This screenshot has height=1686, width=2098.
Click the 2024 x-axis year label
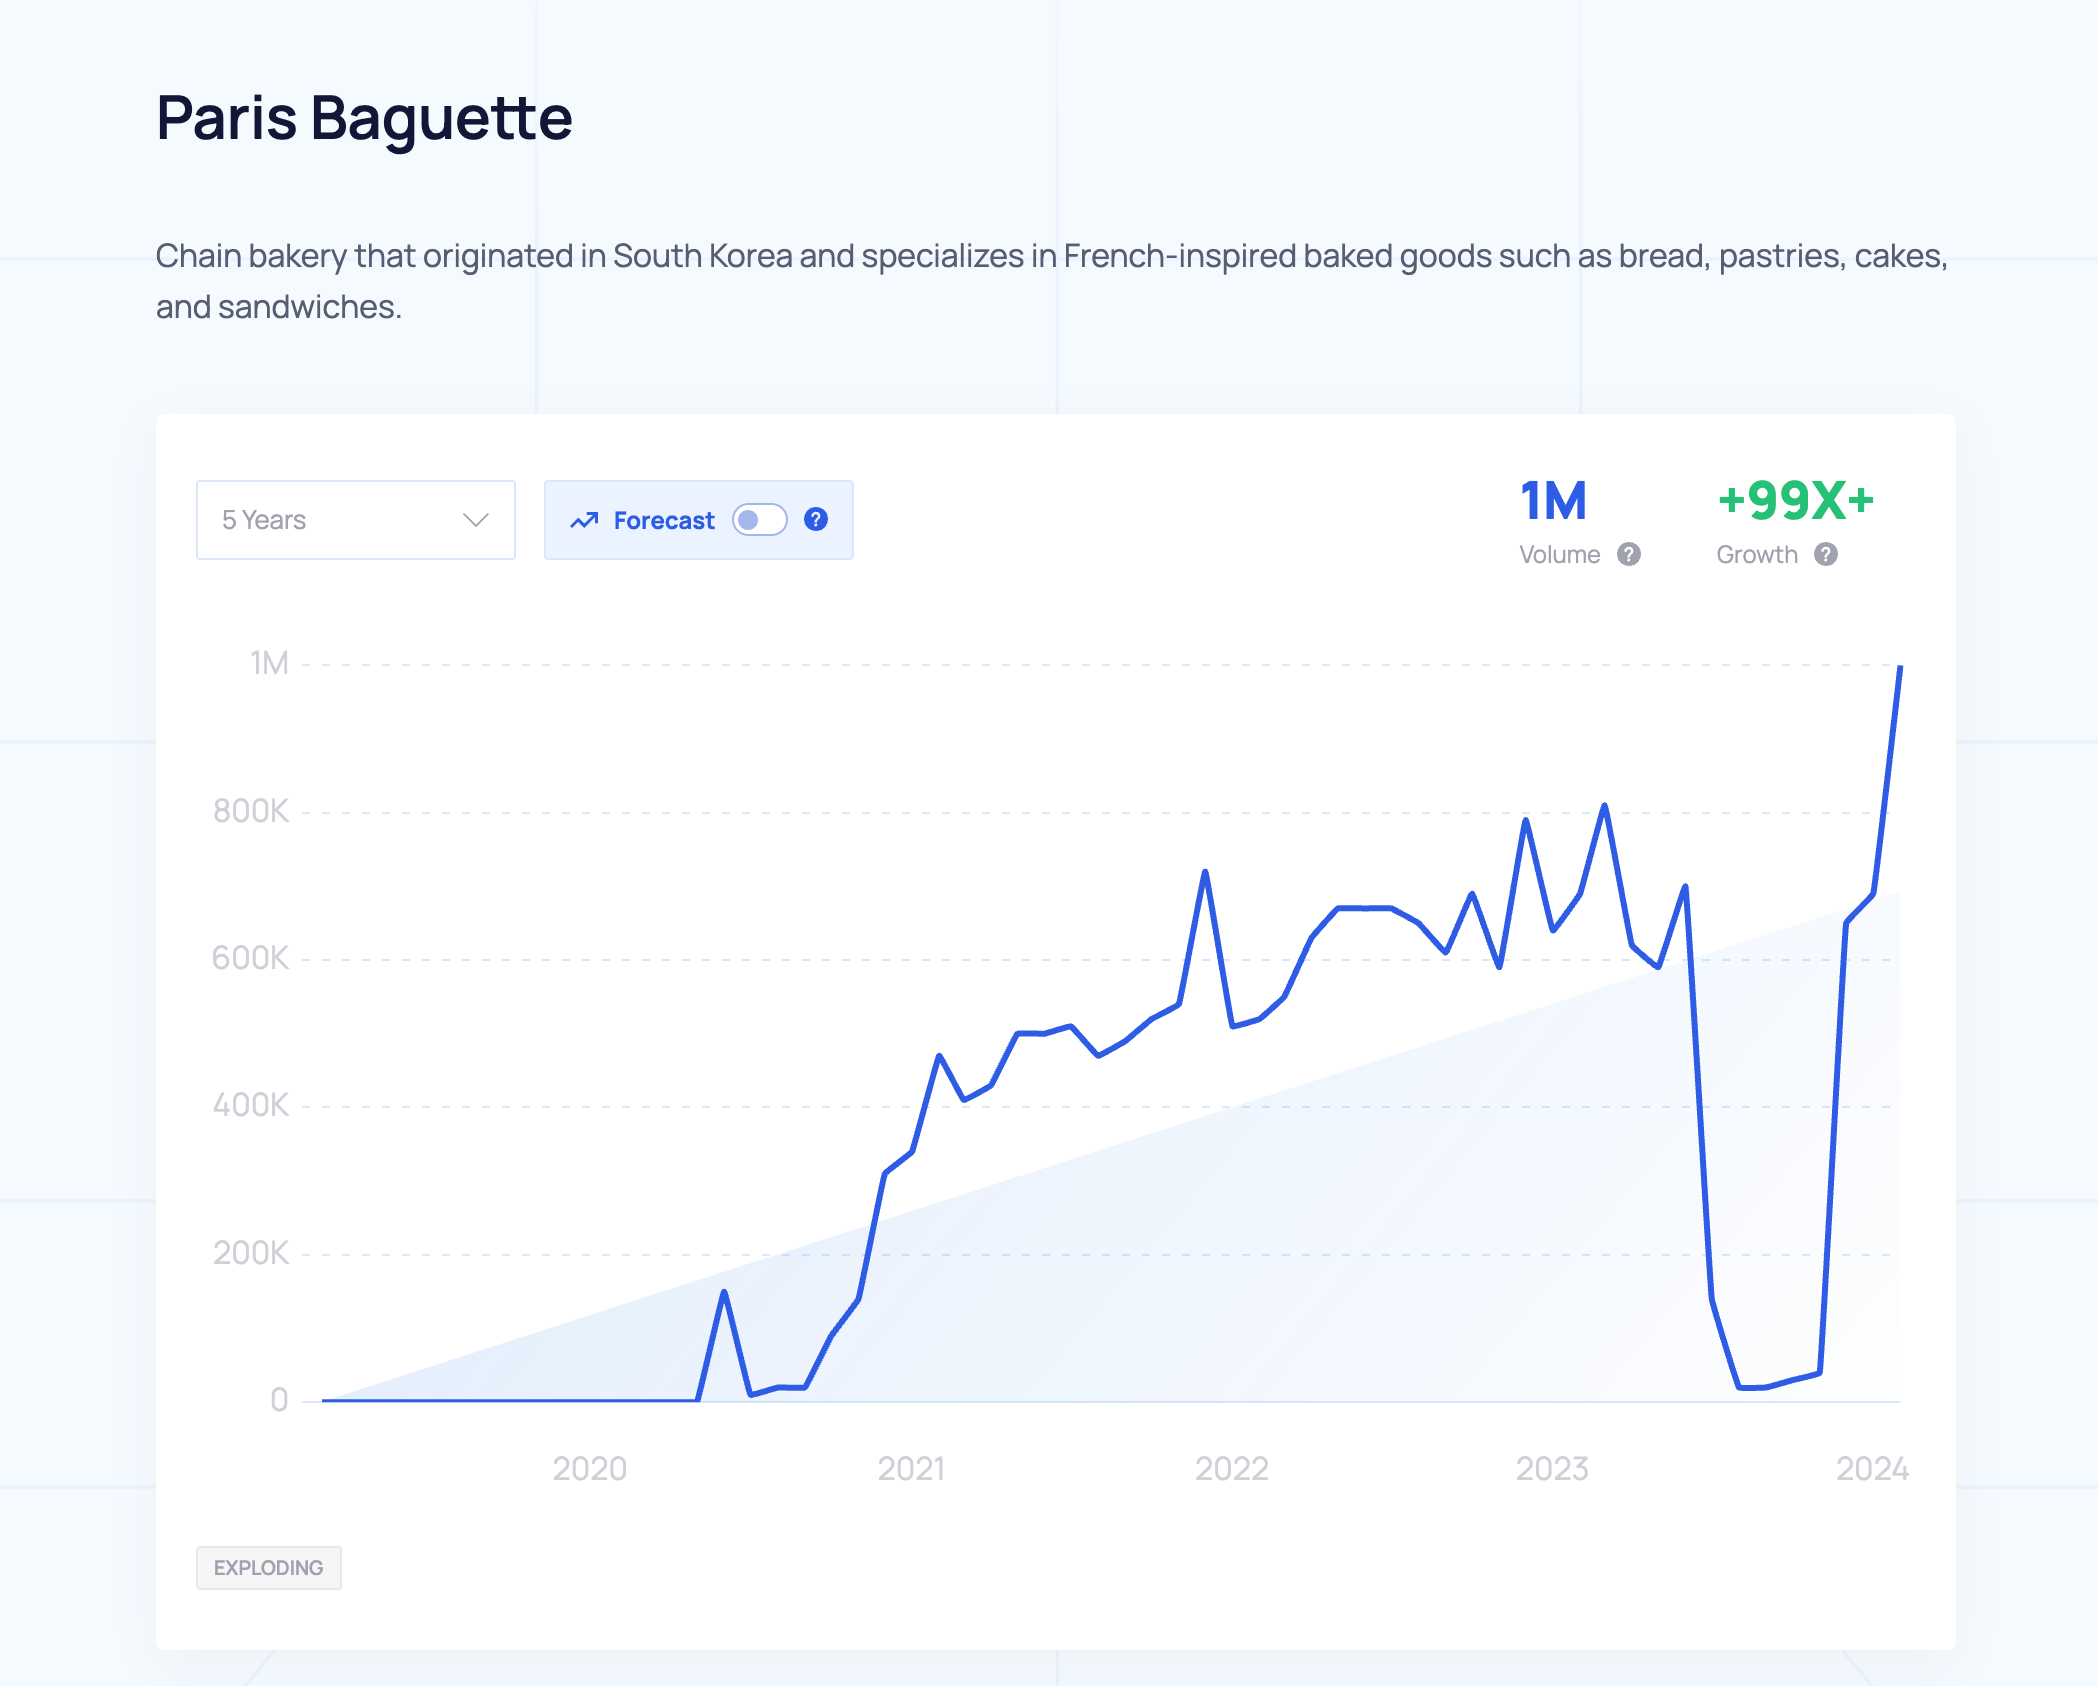[x=1872, y=1468]
